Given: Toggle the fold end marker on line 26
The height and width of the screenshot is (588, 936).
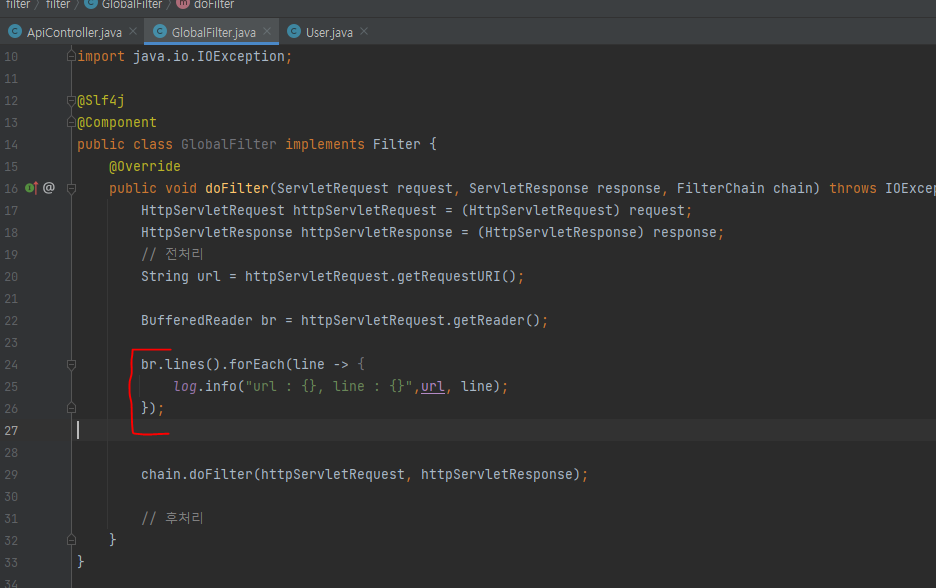Looking at the screenshot, I should tap(71, 408).
